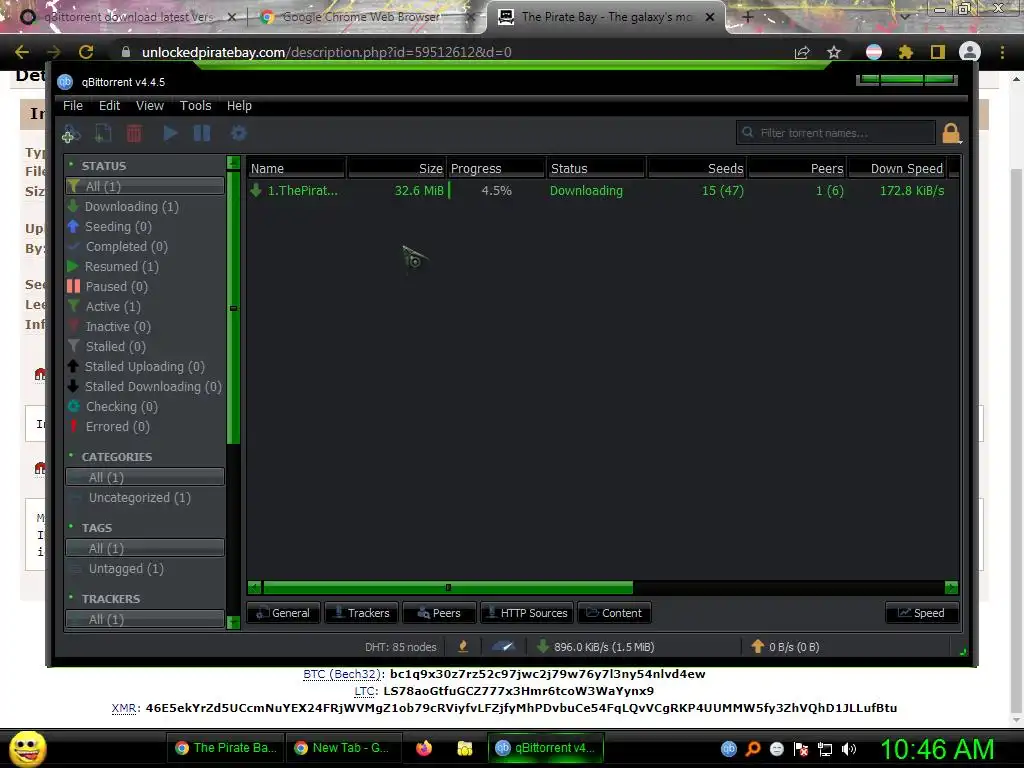Sort torrents by Name column header
1024x768 pixels.
click(296, 168)
